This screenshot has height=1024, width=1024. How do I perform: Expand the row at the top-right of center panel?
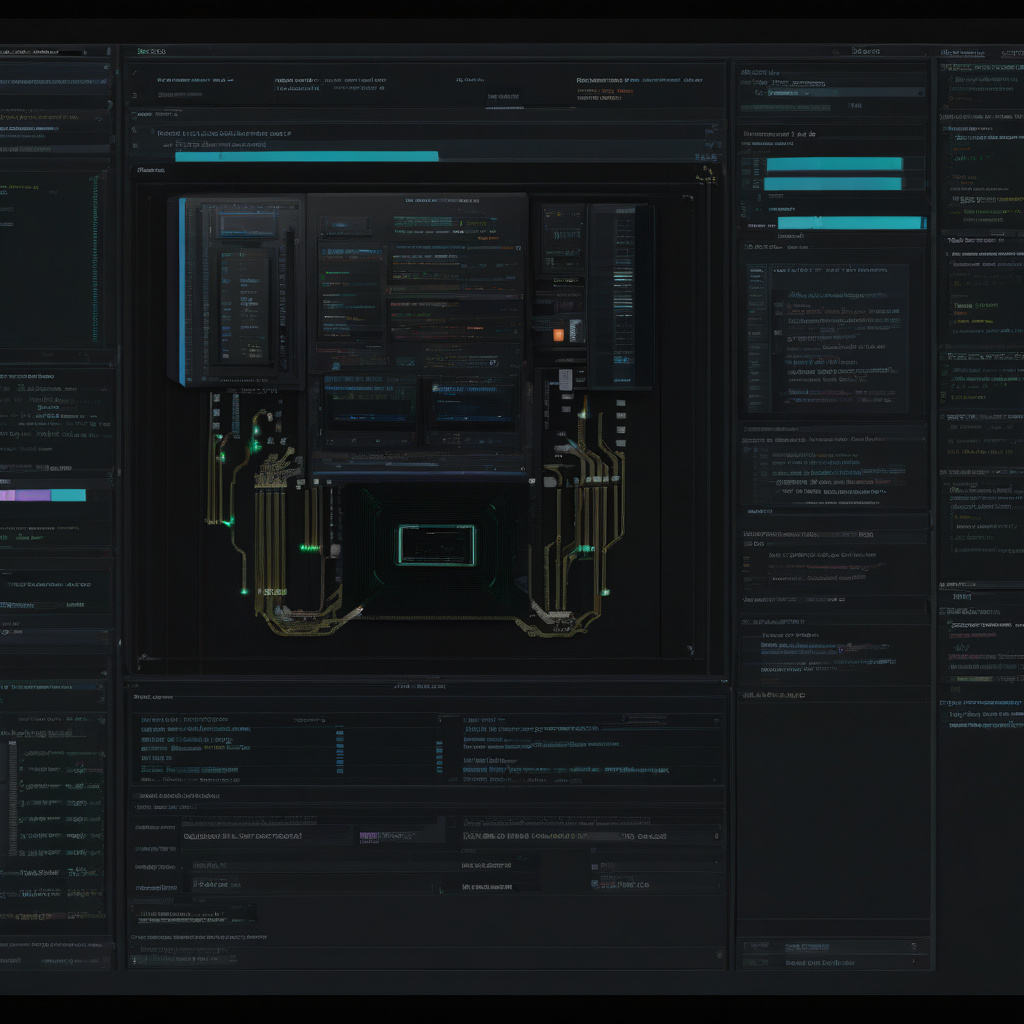pos(712,130)
